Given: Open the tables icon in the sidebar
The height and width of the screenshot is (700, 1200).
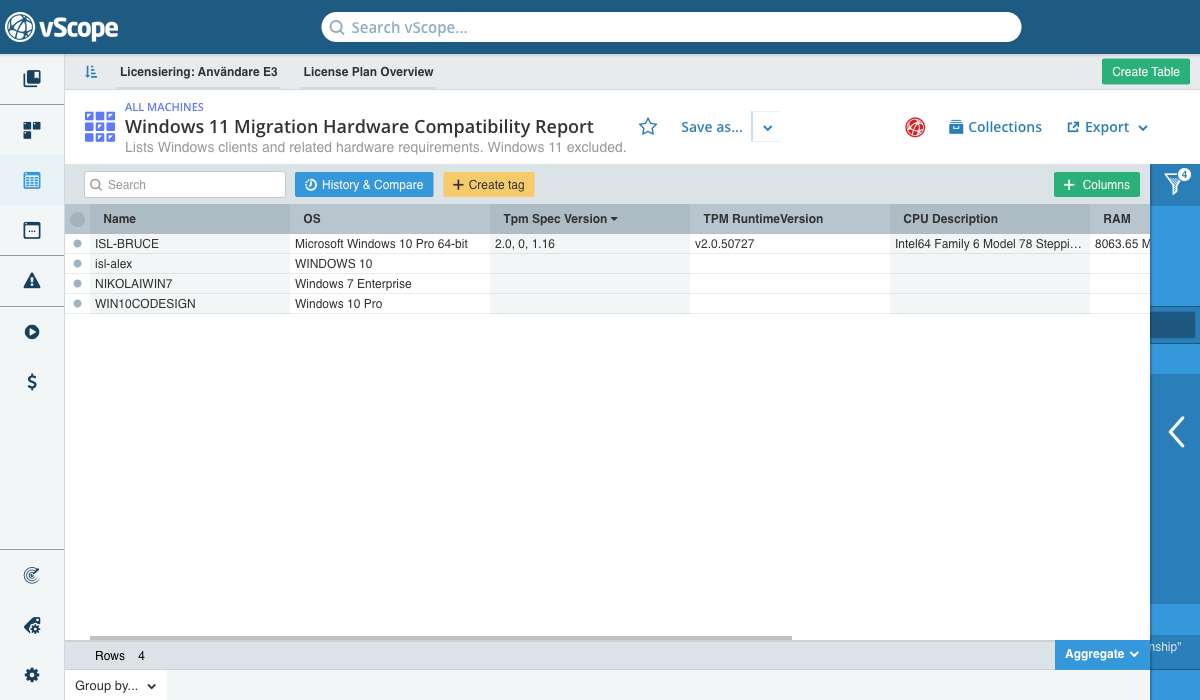Looking at the screenshot, I should point(32,181).
